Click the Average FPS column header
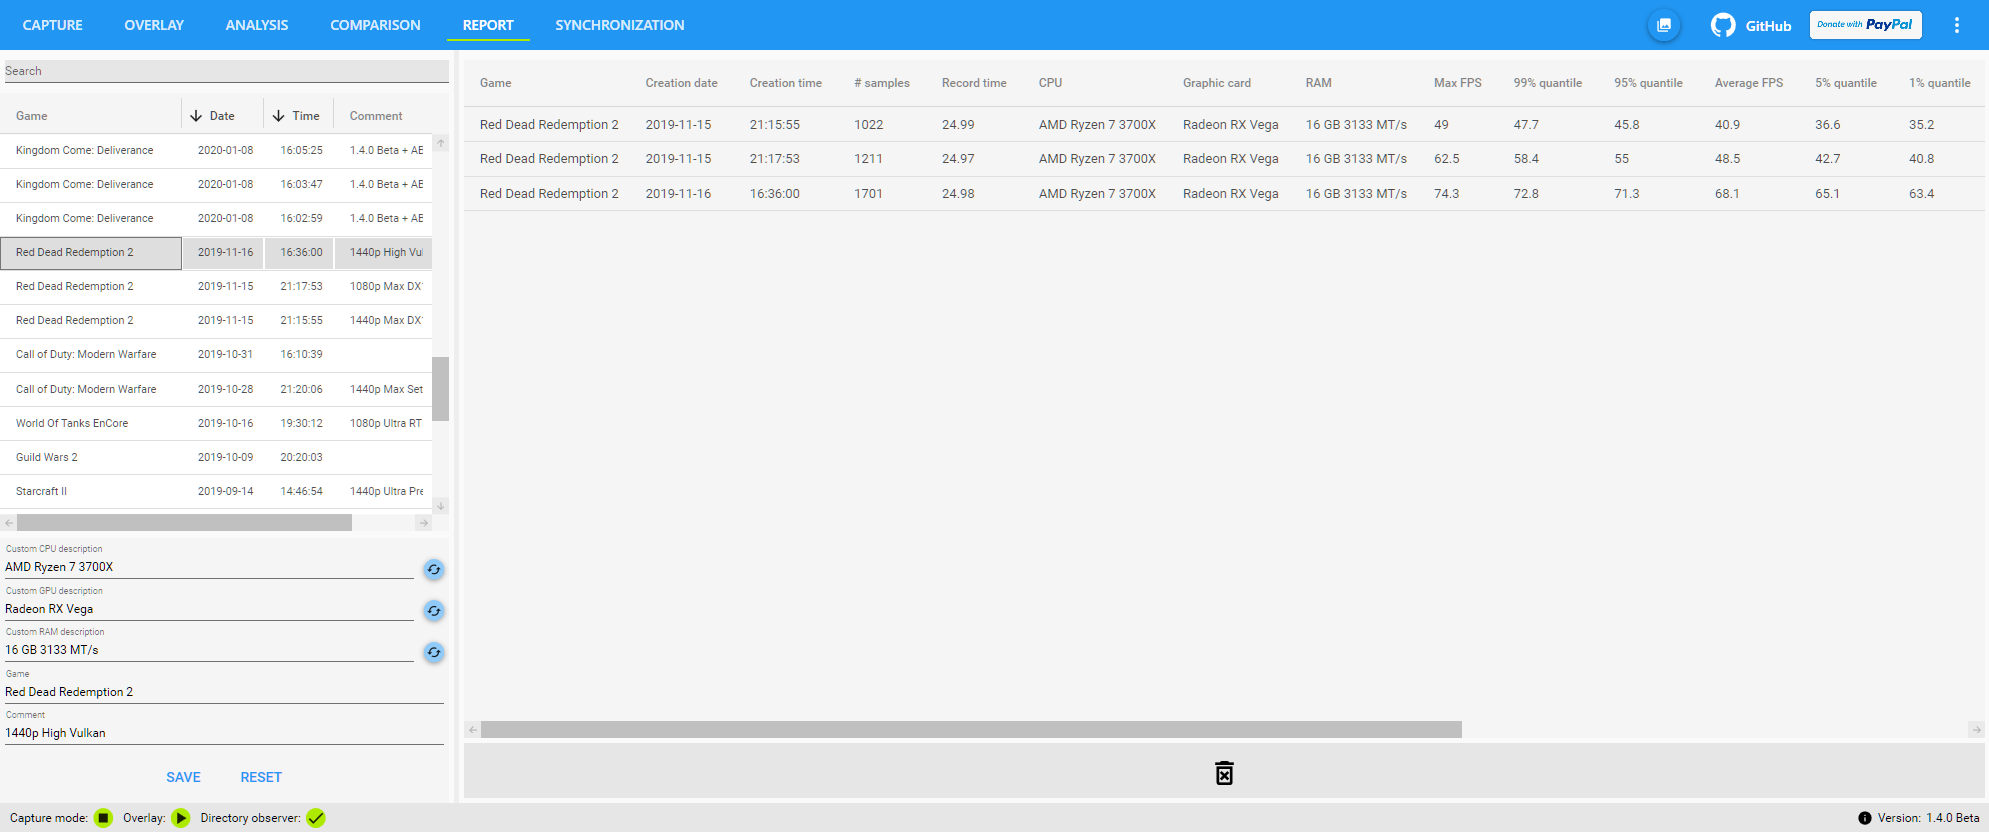 pos(1749,83)
